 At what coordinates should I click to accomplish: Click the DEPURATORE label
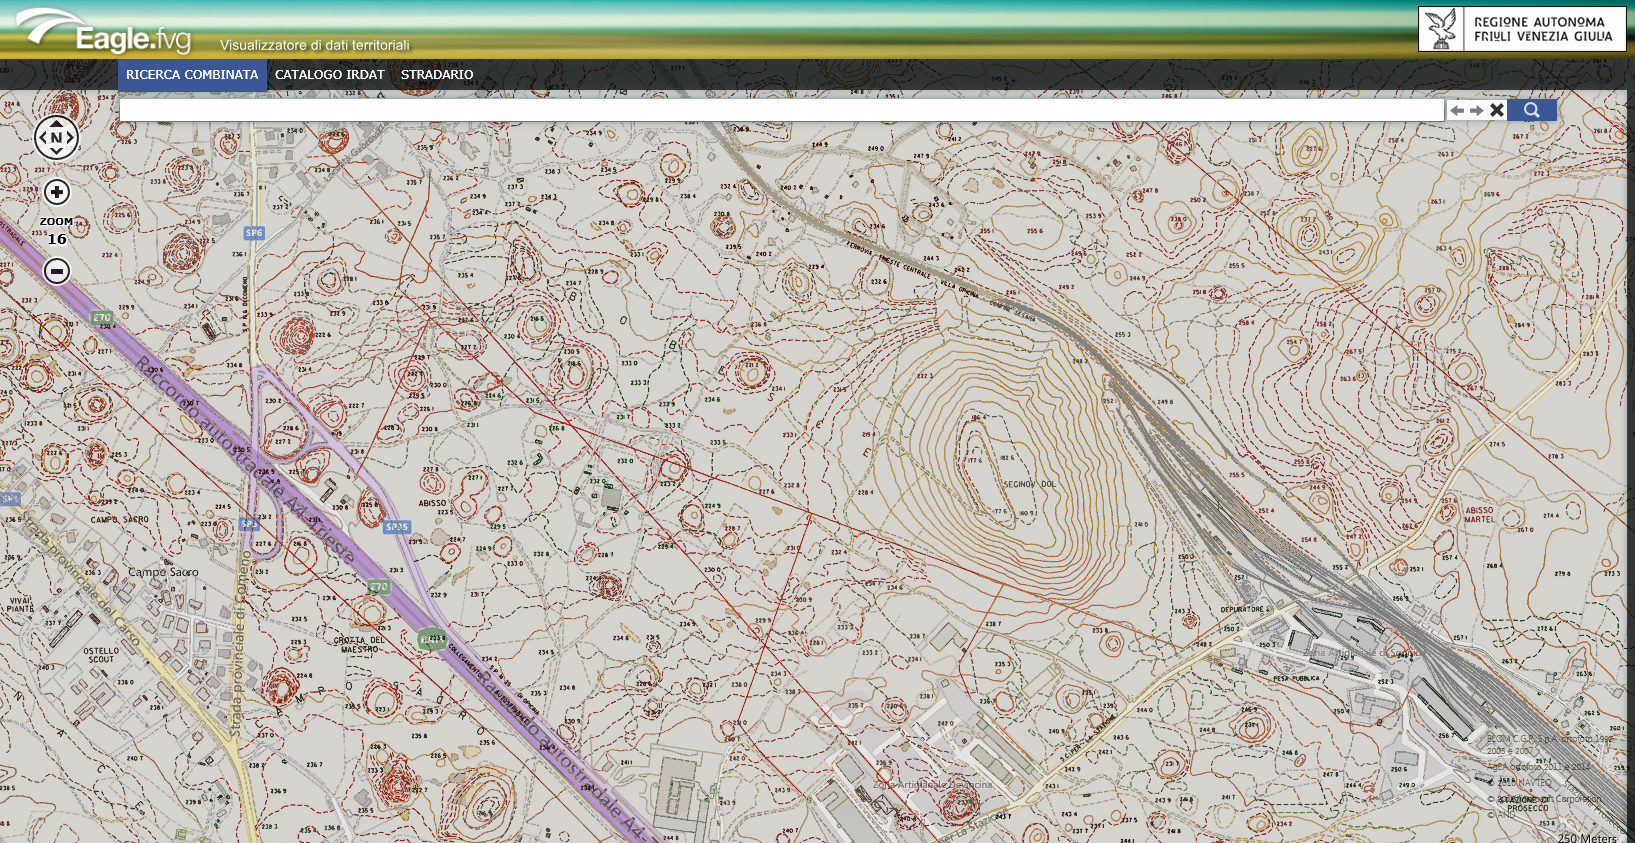(x=1243, y=609)
